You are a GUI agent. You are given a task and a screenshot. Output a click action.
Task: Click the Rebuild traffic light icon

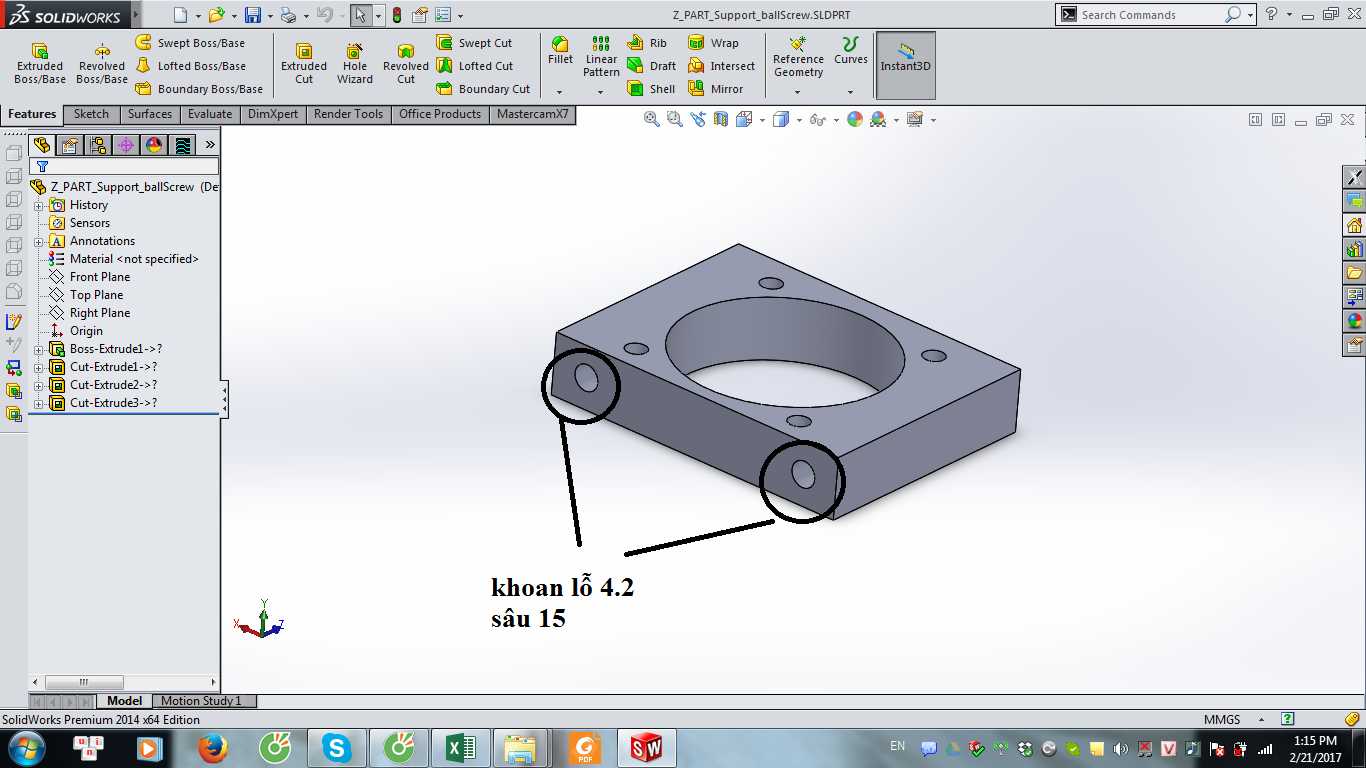(397, 15)
